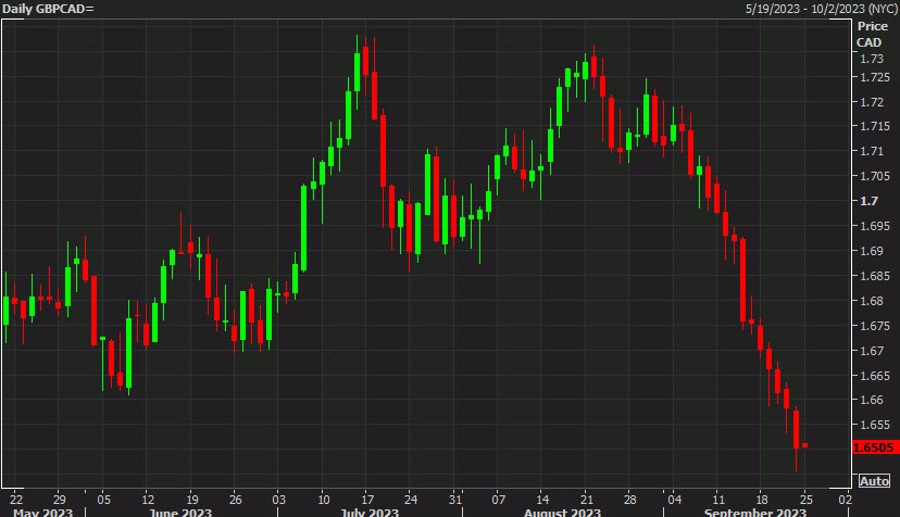Screen dimensions: 900x517
Task: Click the July 2023 month label
Action: click(370, 512)
